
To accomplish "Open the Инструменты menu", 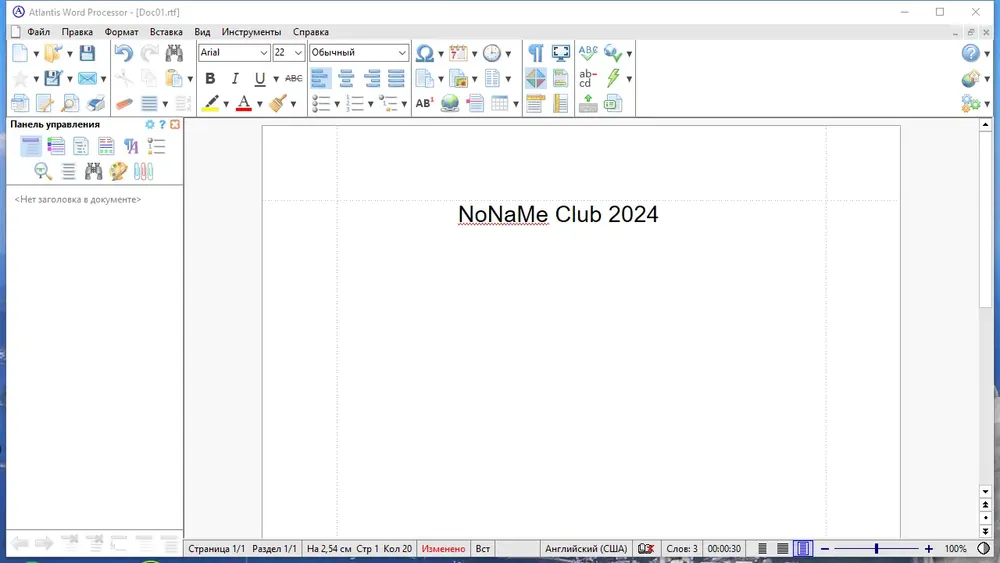I will click(x=251, y=32).
